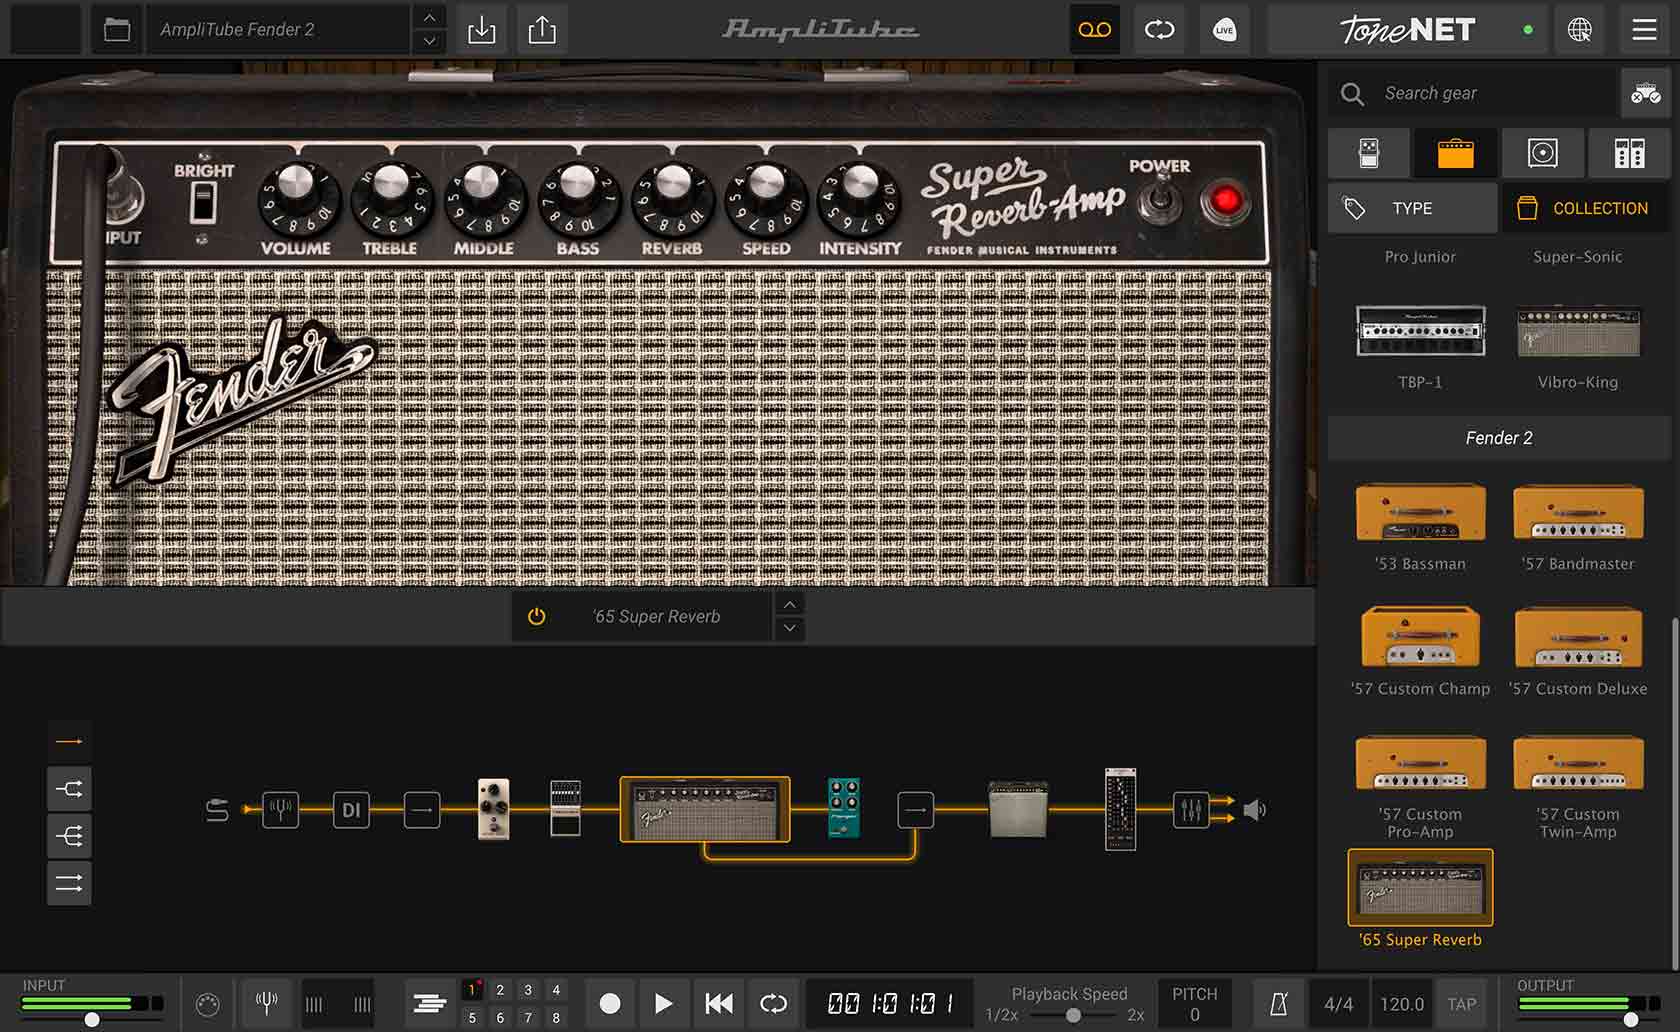Toggle loop in the transport bar
The width and height of the screenshot is (1680, 1032).
773,1003
